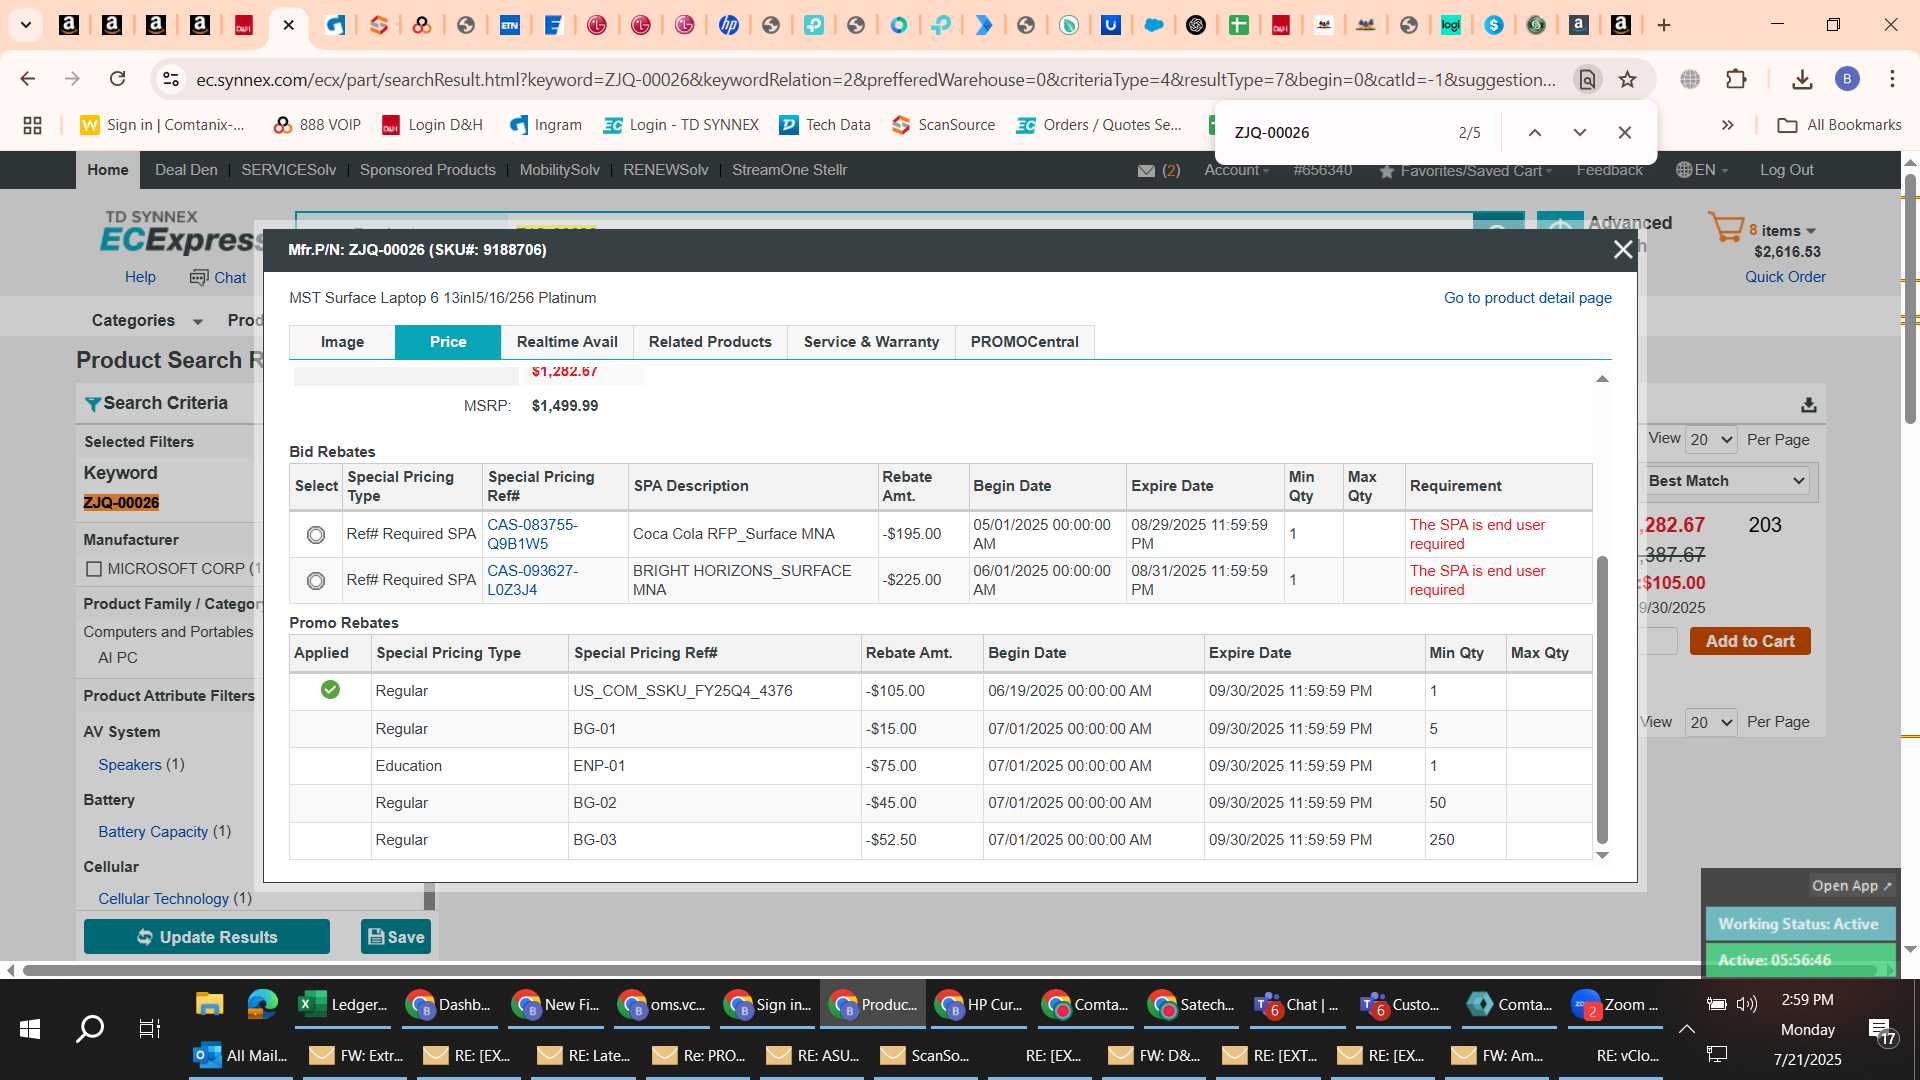
Task: Reload the current page
Action: pos(117,79)
